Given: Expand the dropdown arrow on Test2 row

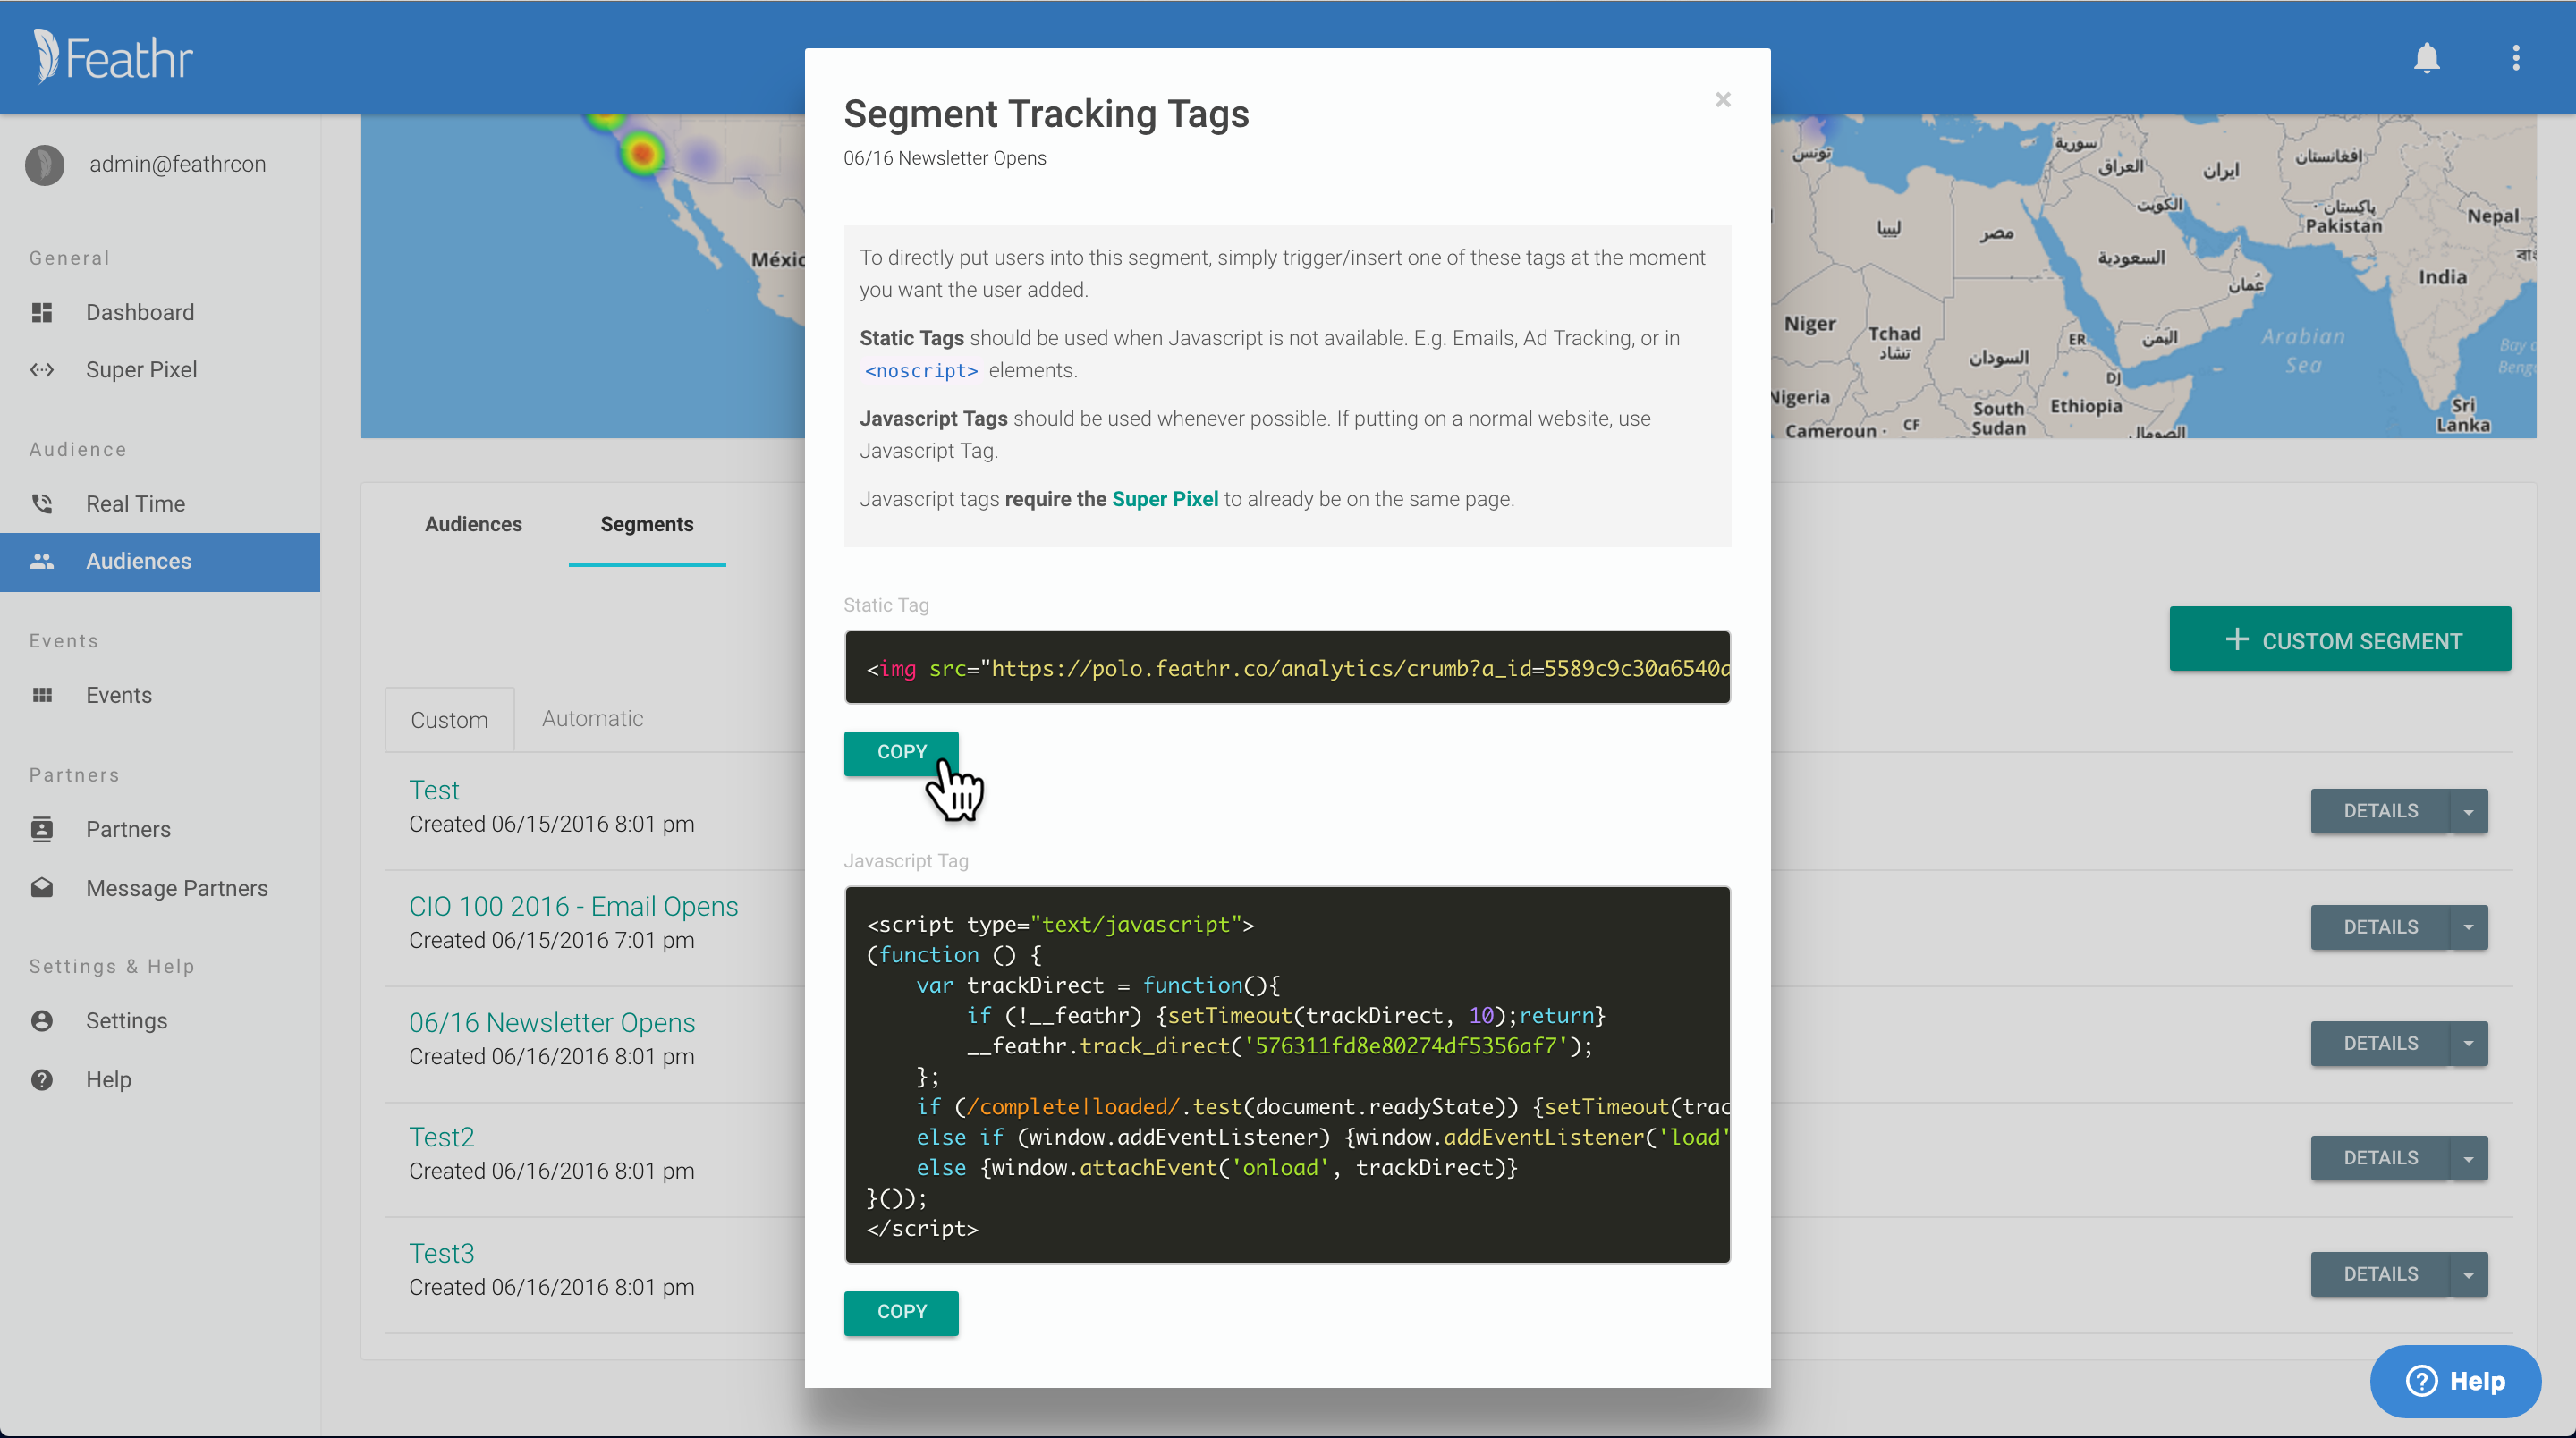Looking at the screenshot, I should click(x=2469, y=1158).
